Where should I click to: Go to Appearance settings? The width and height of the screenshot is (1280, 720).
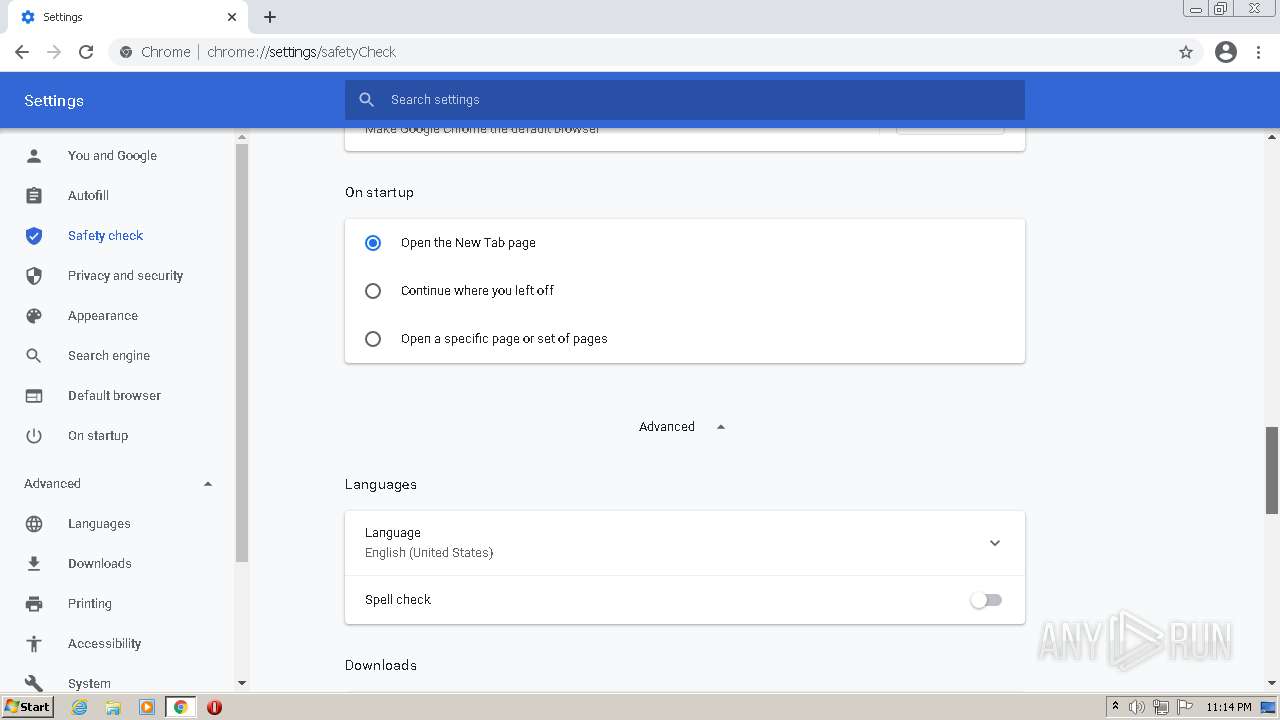click(103, 315)
